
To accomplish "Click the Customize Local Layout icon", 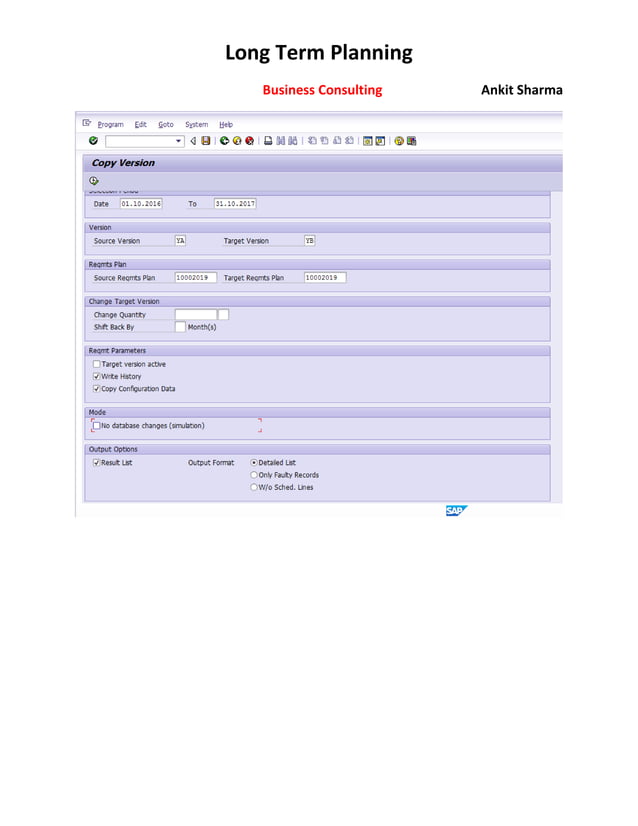I will pyautogui.click(x=411, y=141).
